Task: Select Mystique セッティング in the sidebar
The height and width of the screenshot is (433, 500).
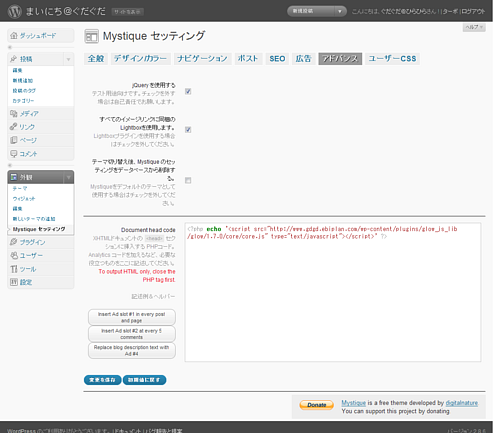Action: tap(39, 229)
